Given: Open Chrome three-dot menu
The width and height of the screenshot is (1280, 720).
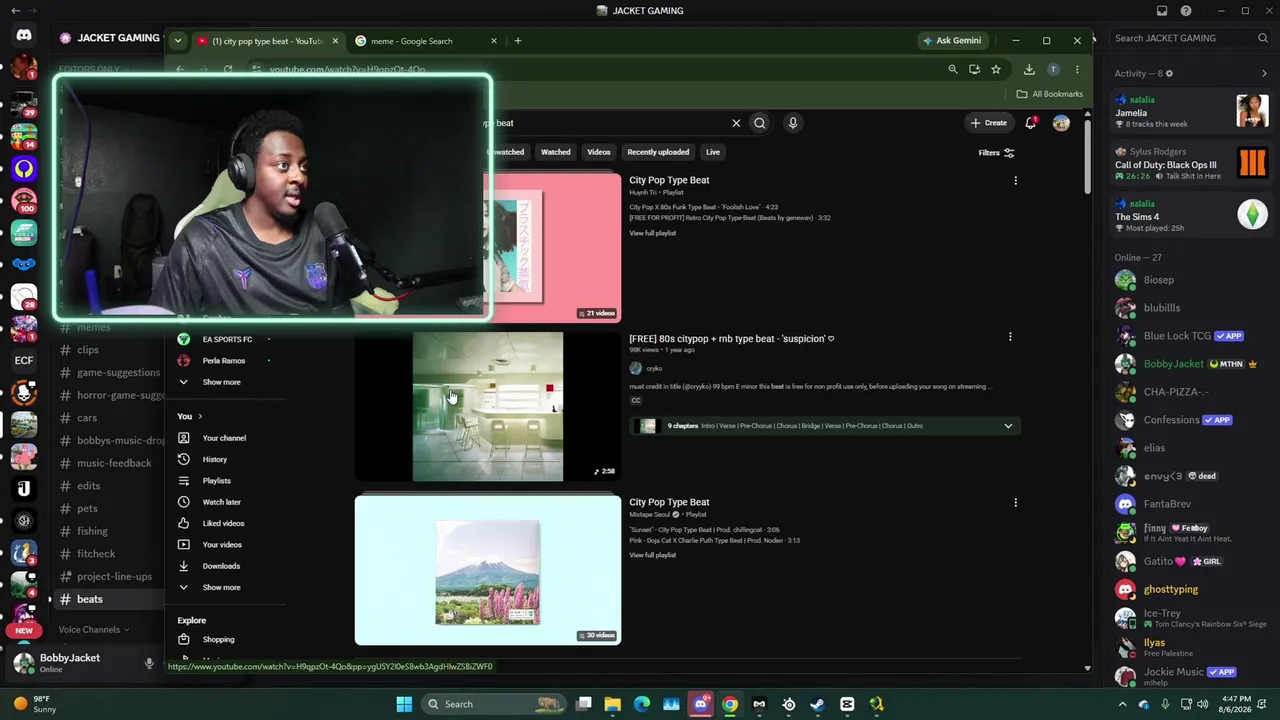Looking at the screenshot, I should (x=1077, y=69).
